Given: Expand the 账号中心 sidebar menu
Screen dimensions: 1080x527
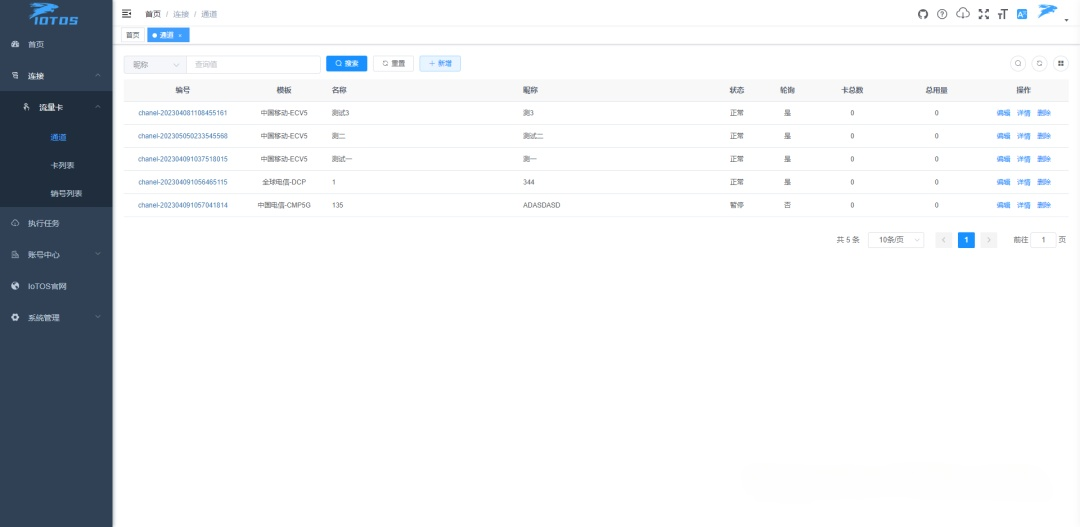Looking at the screenshot, I should click(x=56, y=254).
